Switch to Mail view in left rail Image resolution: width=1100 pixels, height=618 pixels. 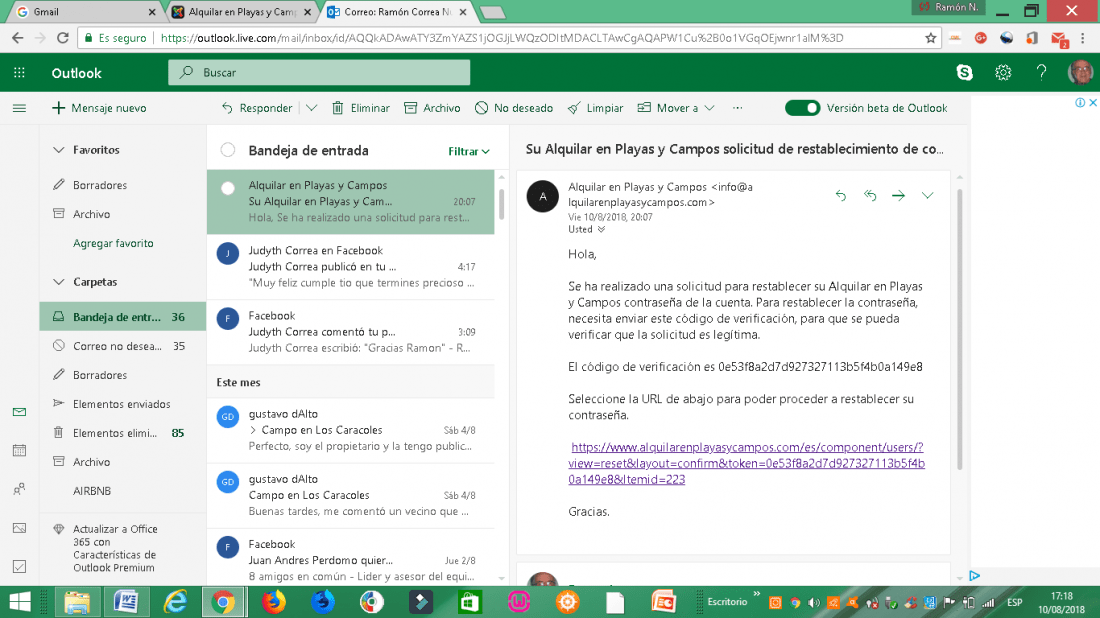click(x=19, y=412)
